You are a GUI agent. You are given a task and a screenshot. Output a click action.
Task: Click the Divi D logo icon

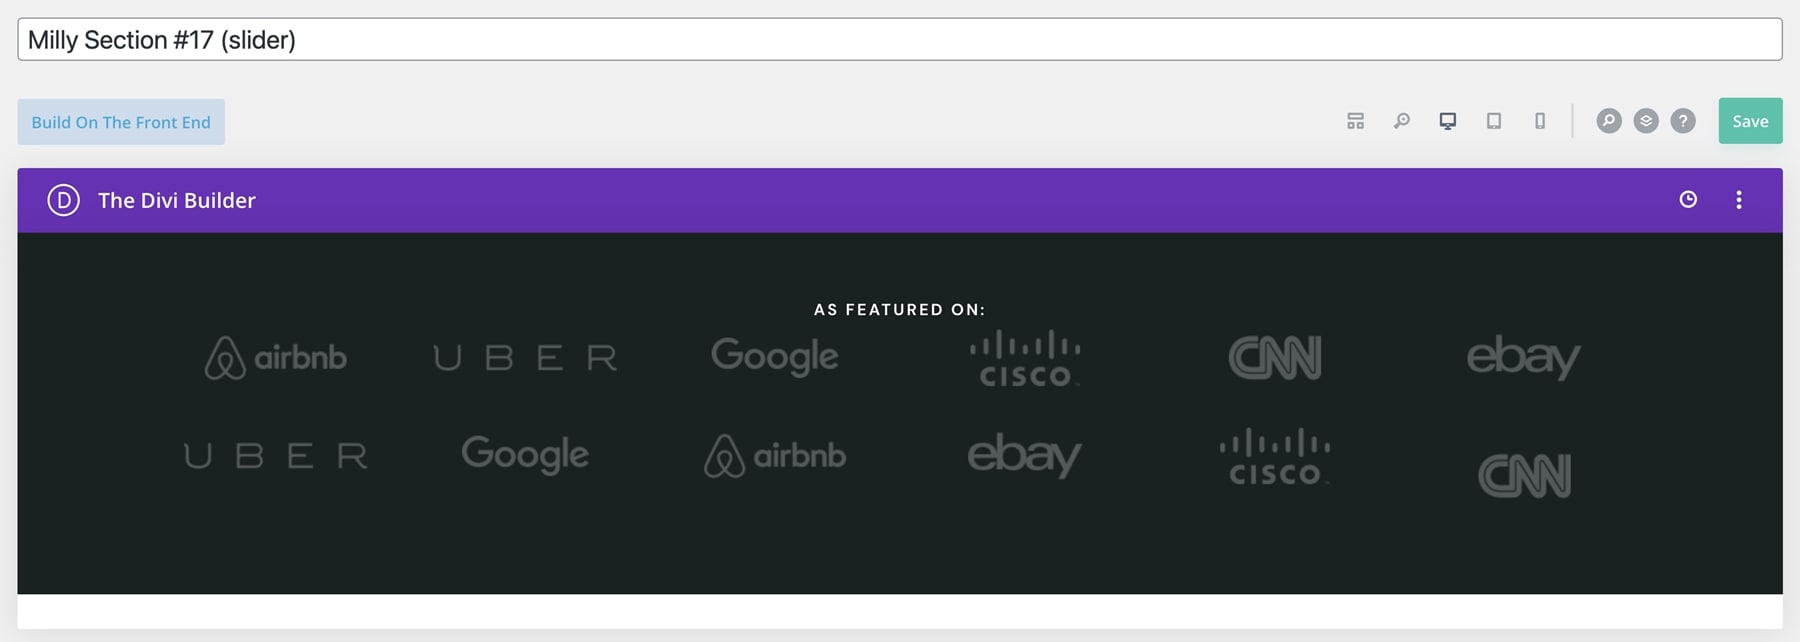pyautogui.click(x=63, y=200)
